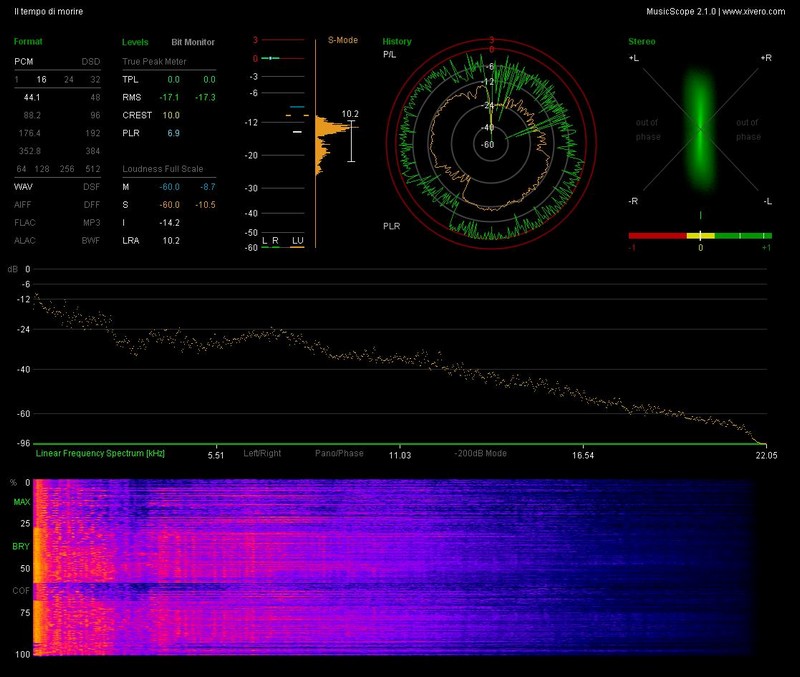
Task: Click the integrated loudness value -14.2
Action: tap(169, 222)
